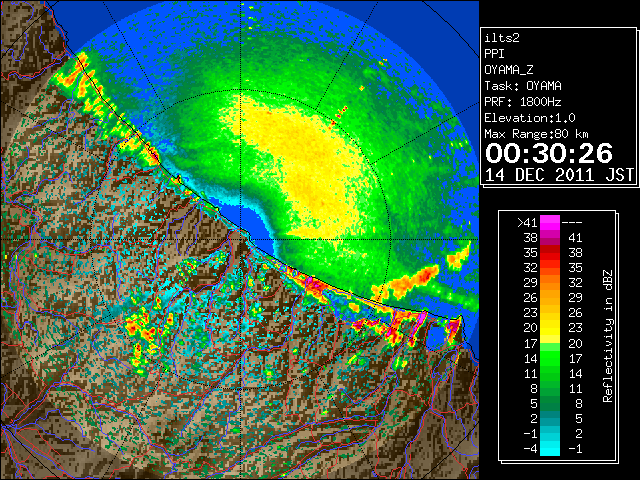The image size is (640, 480).
Task: Click the 'Max Range:80 km' text
Action: (x=537, y=134)
